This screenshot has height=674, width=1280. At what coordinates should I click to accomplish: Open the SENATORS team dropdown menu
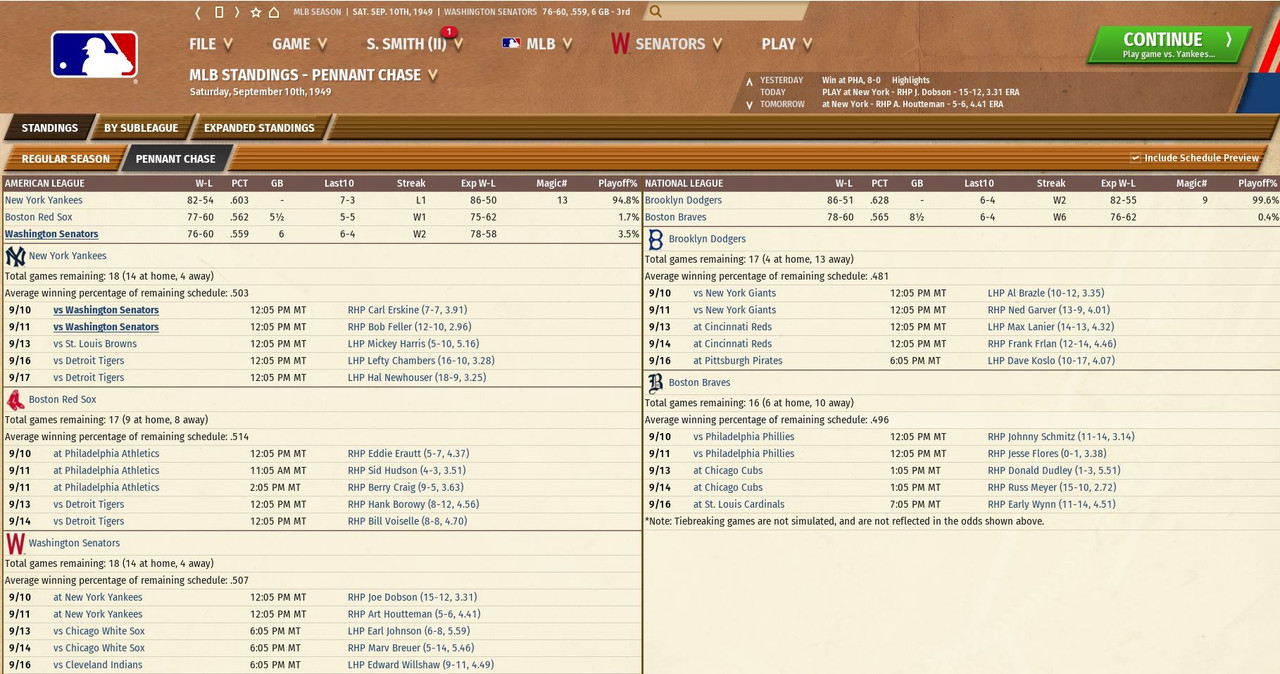click(x=666, y=44)
